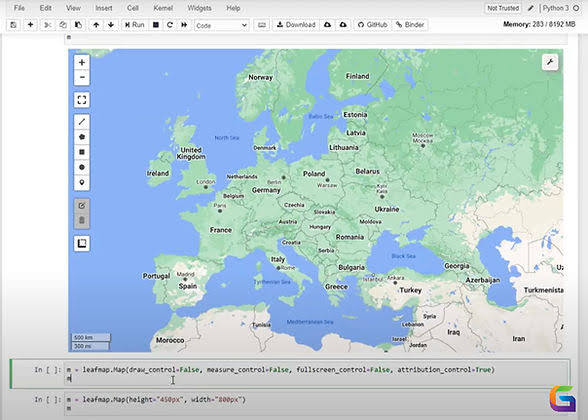The image size is (588, 420).
Task: Click the Not Trusted notebook indicator
Action: tap(503, 8)
